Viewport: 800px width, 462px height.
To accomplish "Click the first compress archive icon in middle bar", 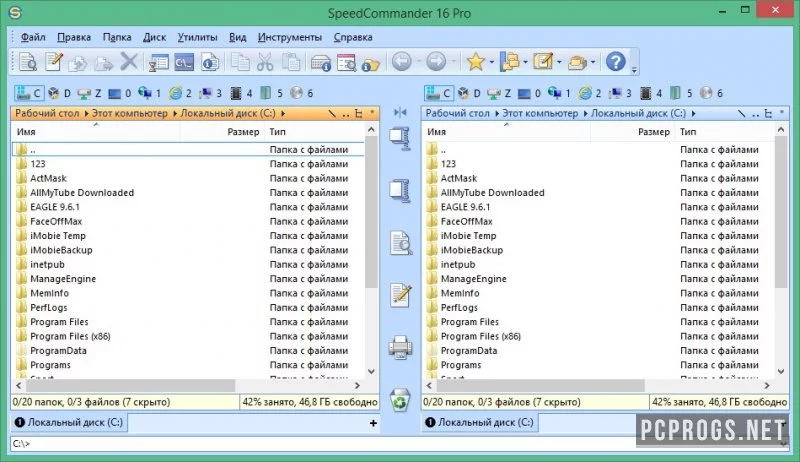I will coord(400,139).
